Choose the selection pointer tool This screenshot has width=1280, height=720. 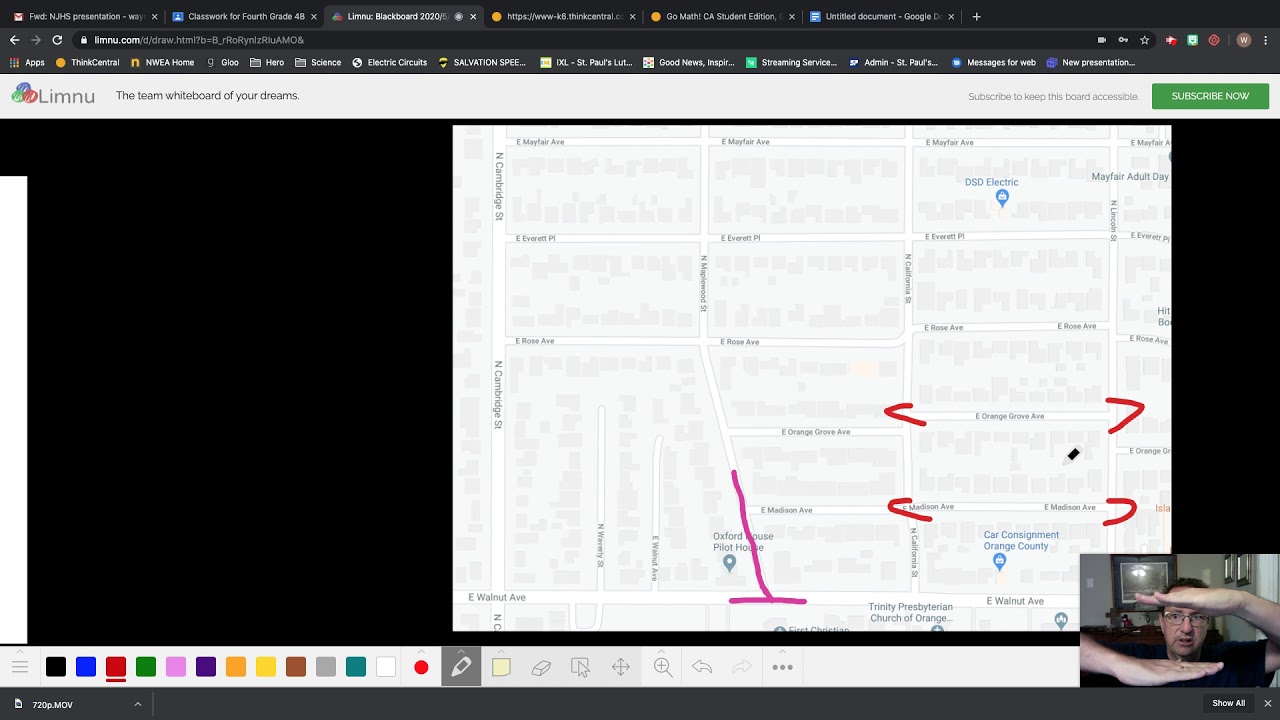pos(580,667)
